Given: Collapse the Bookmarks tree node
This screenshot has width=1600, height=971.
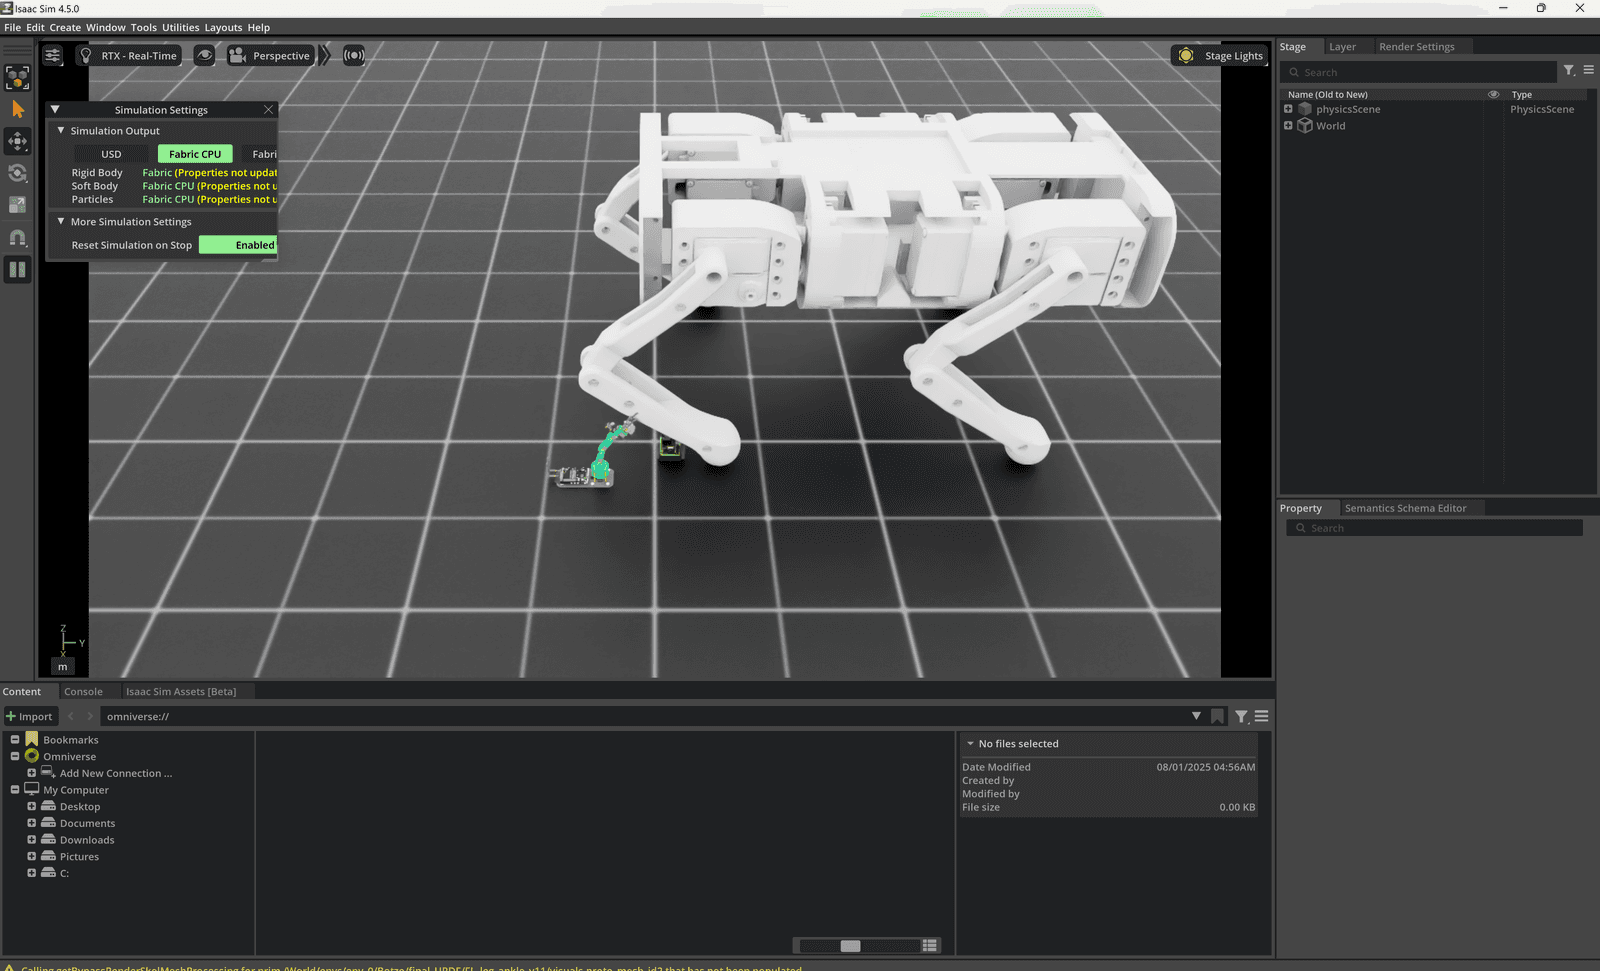Looking at the screenshot, I should (15, 740).
